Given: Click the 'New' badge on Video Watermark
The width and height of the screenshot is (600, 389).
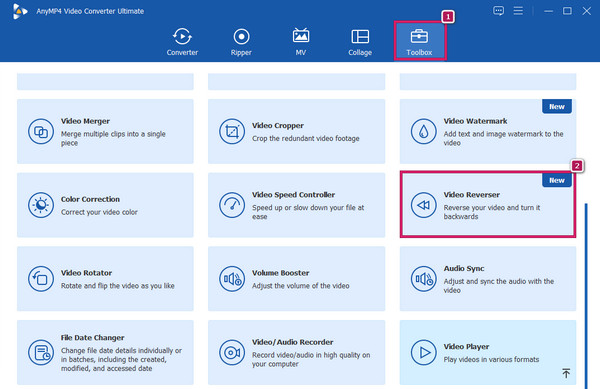Looking at the screenshot, I should [x=557, y=106].
